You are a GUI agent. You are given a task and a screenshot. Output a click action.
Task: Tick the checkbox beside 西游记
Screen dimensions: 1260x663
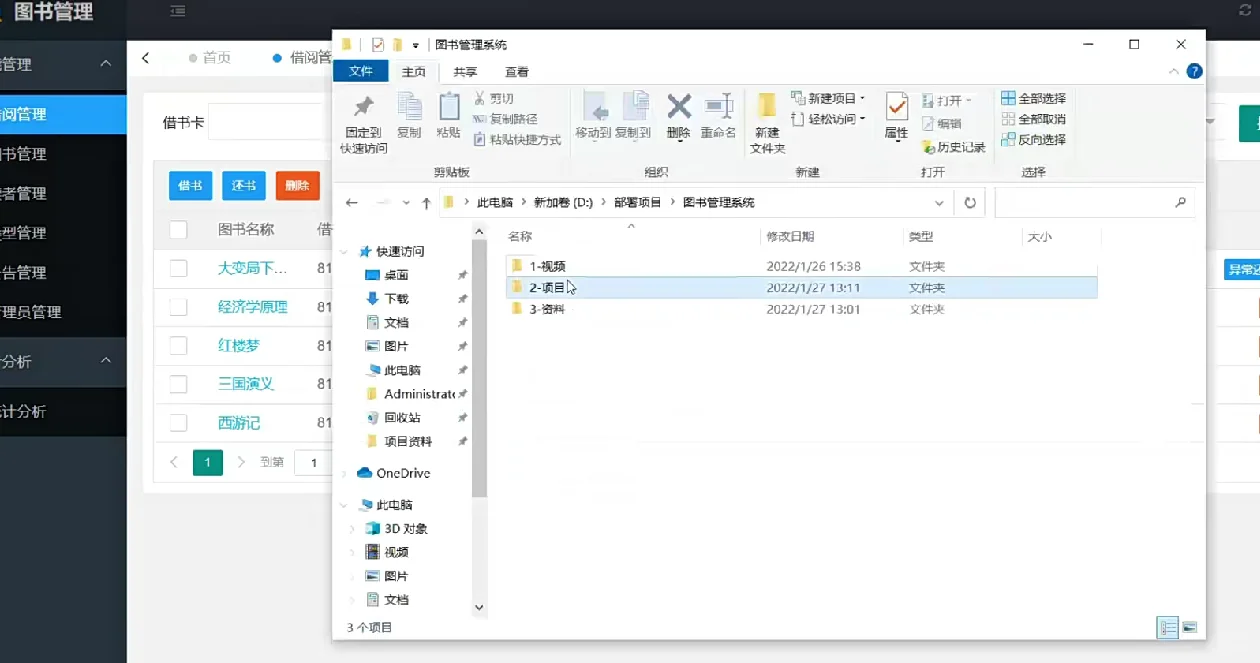click(x=178, y=422)
